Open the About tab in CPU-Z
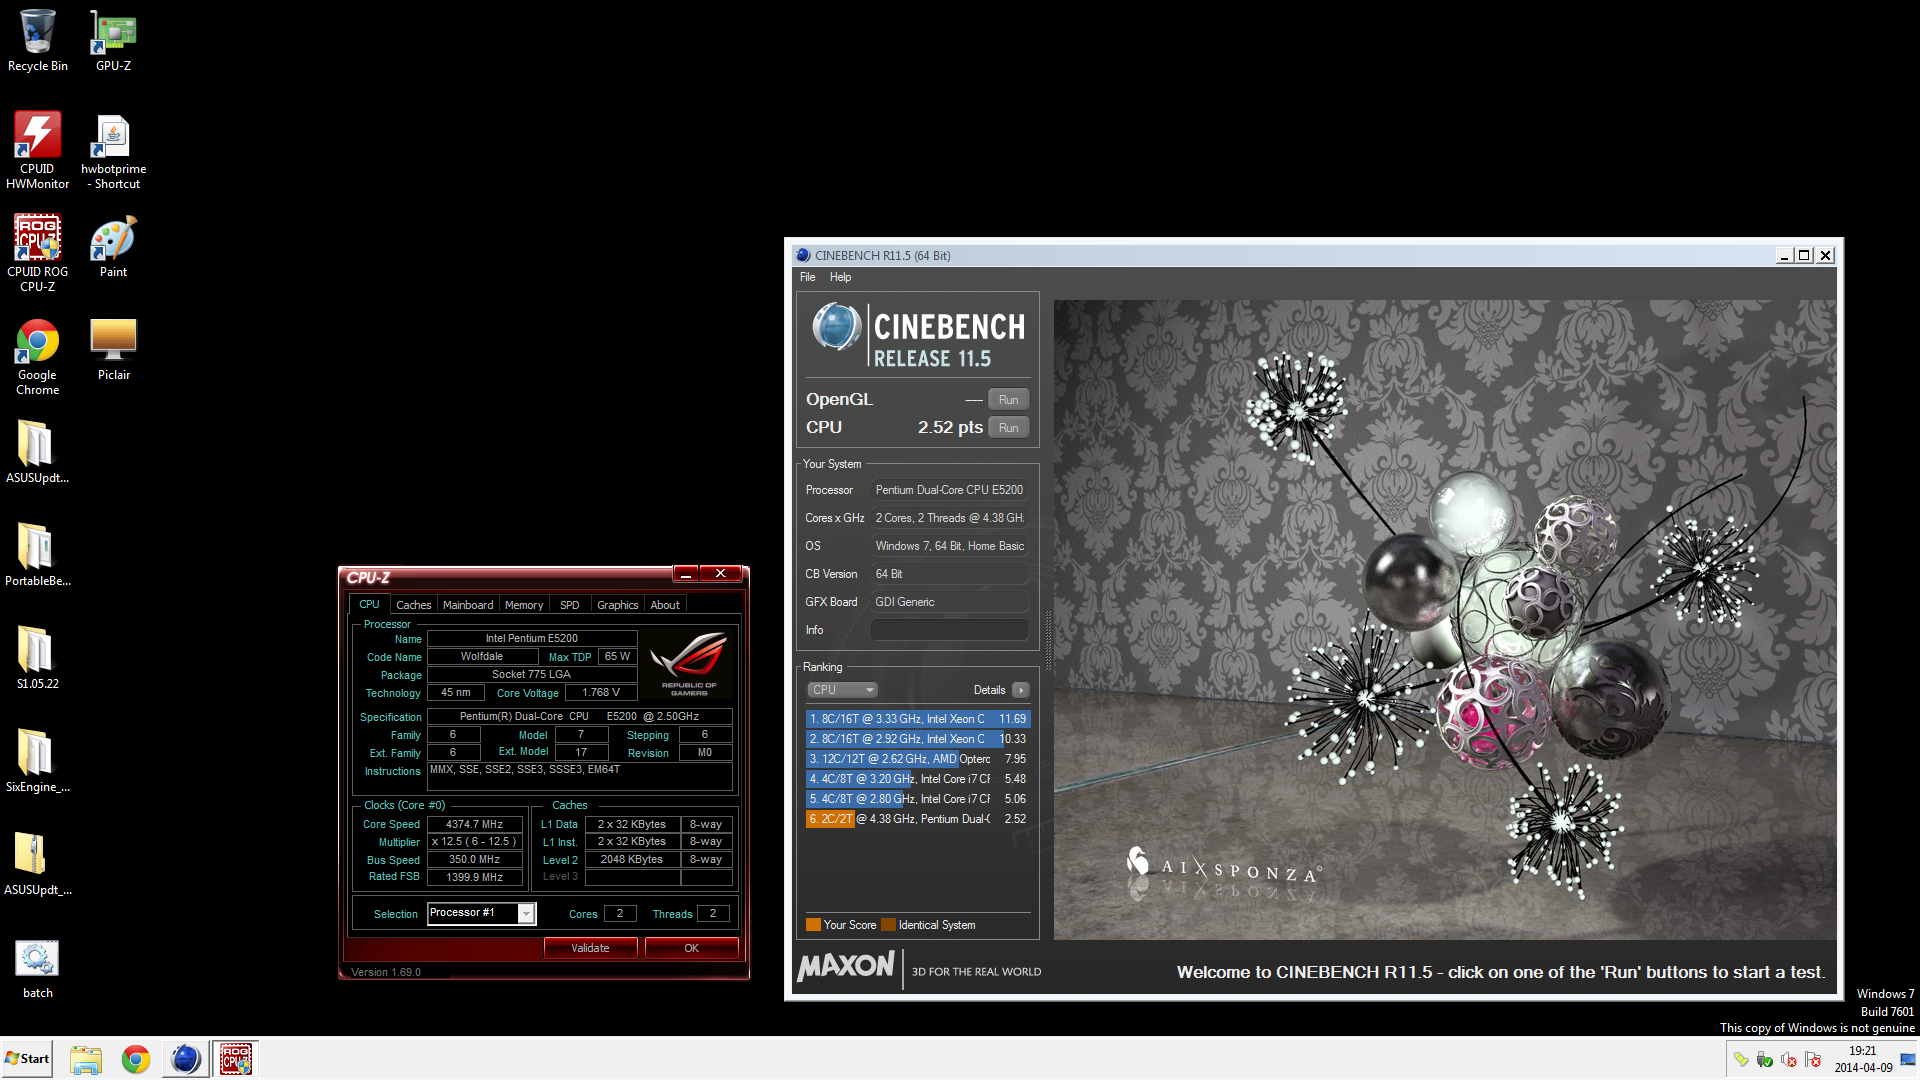Screen dimensions: 1920x1080 click(x=665, y=605)
